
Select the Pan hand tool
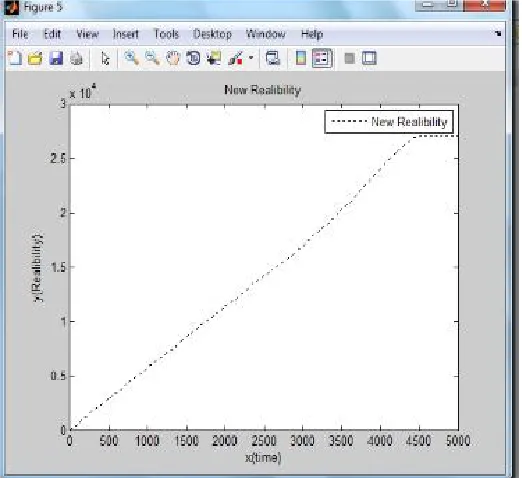[173, 59]
